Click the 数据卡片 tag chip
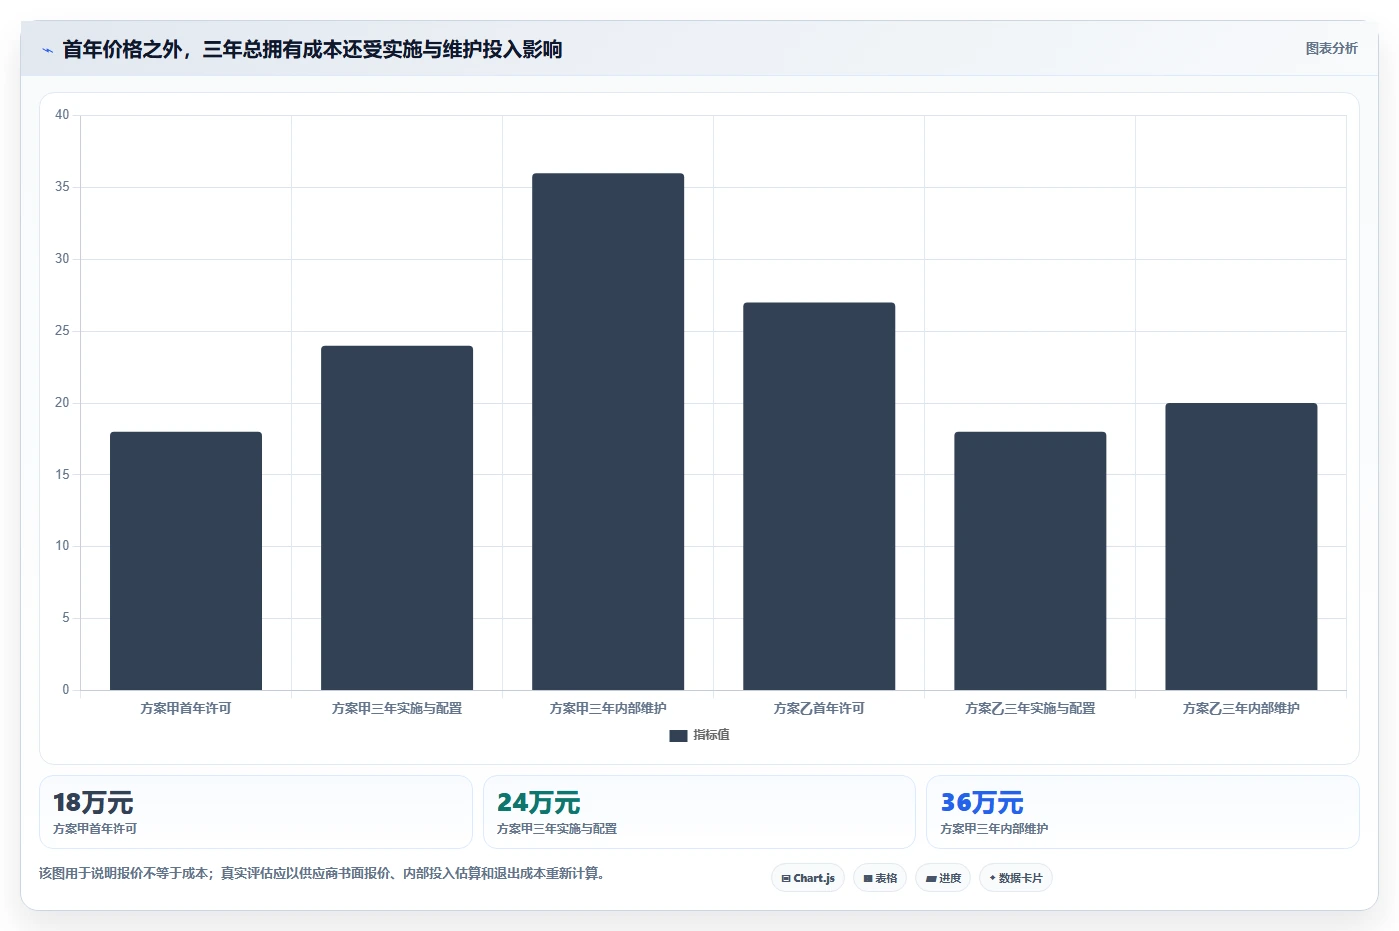The image size is (1399, 931). [x=1016, y=878]
